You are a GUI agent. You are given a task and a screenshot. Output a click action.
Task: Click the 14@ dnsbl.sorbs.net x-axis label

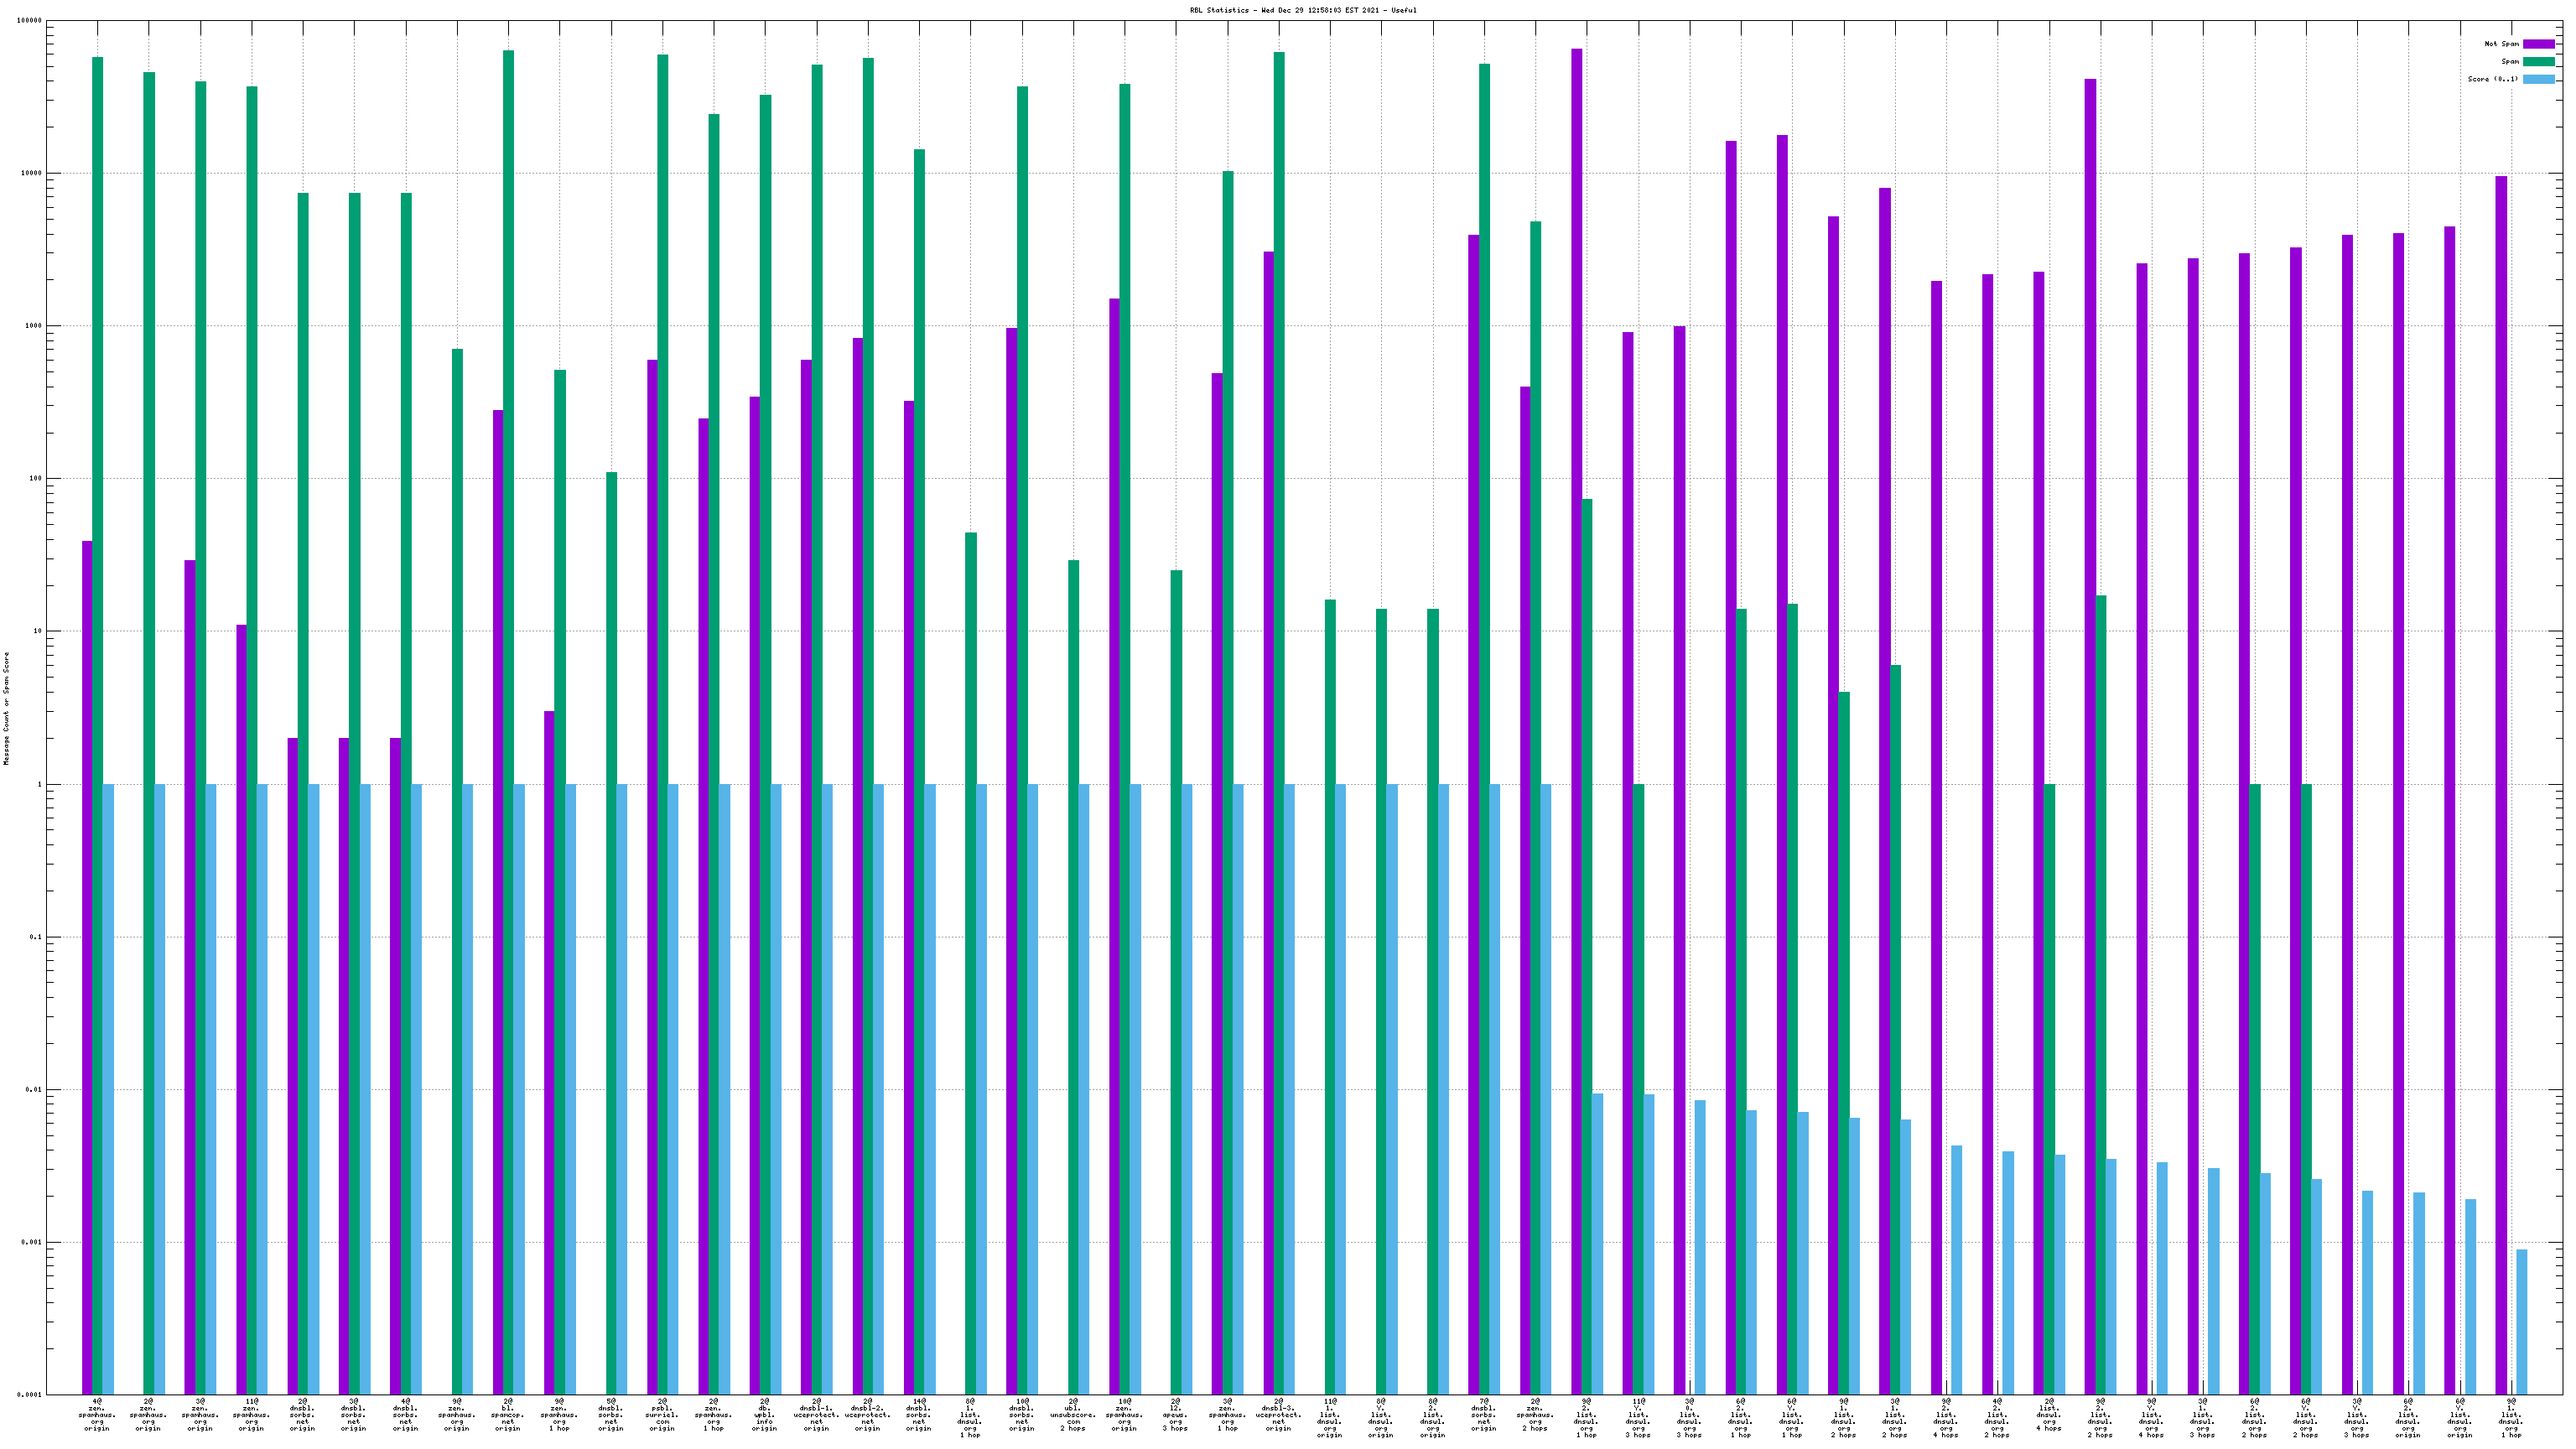(x=919, y=1415)
